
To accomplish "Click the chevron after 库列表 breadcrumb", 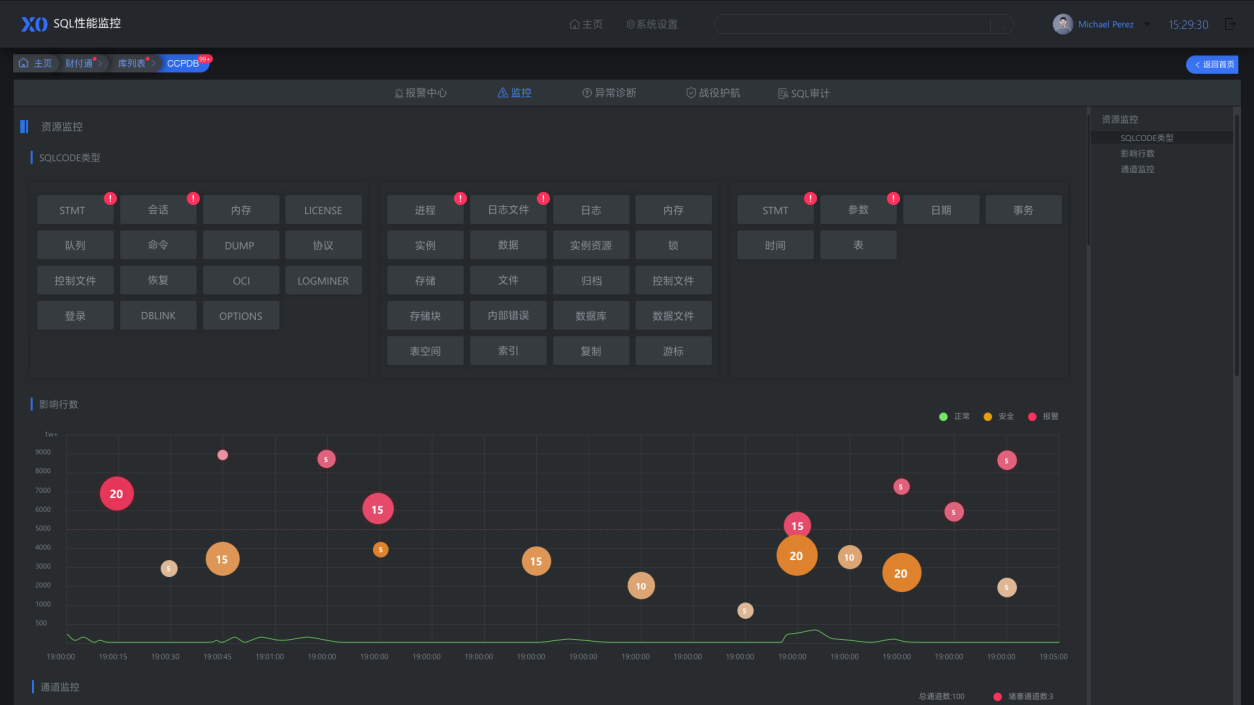I will click(154, 64).
